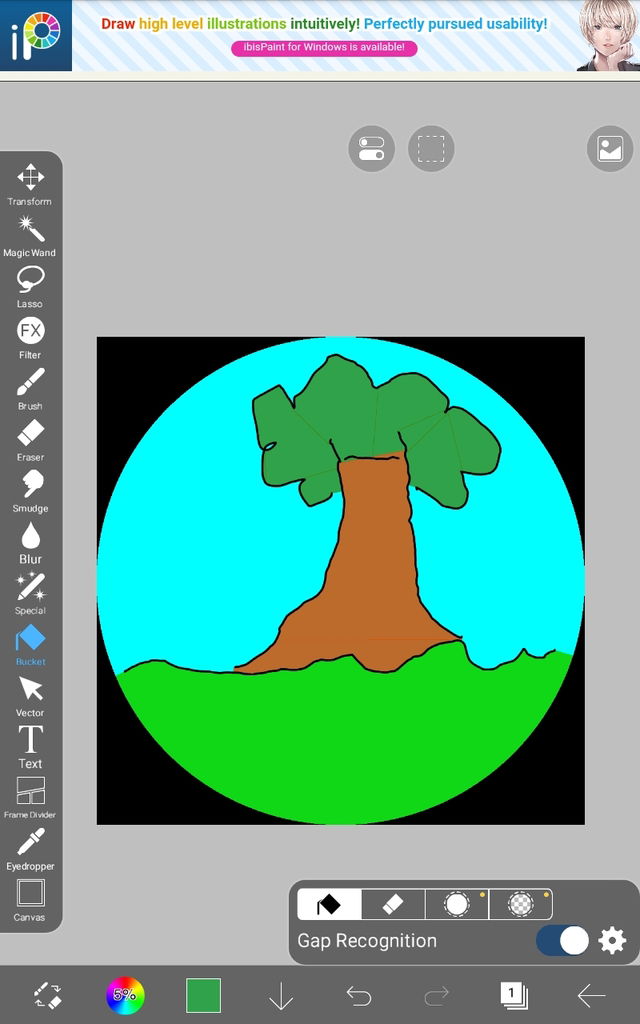Viewport: 640px width, 1024px height.
Task: Toggle the Gap Recognition switch
Action: click(x=562, y=941)
